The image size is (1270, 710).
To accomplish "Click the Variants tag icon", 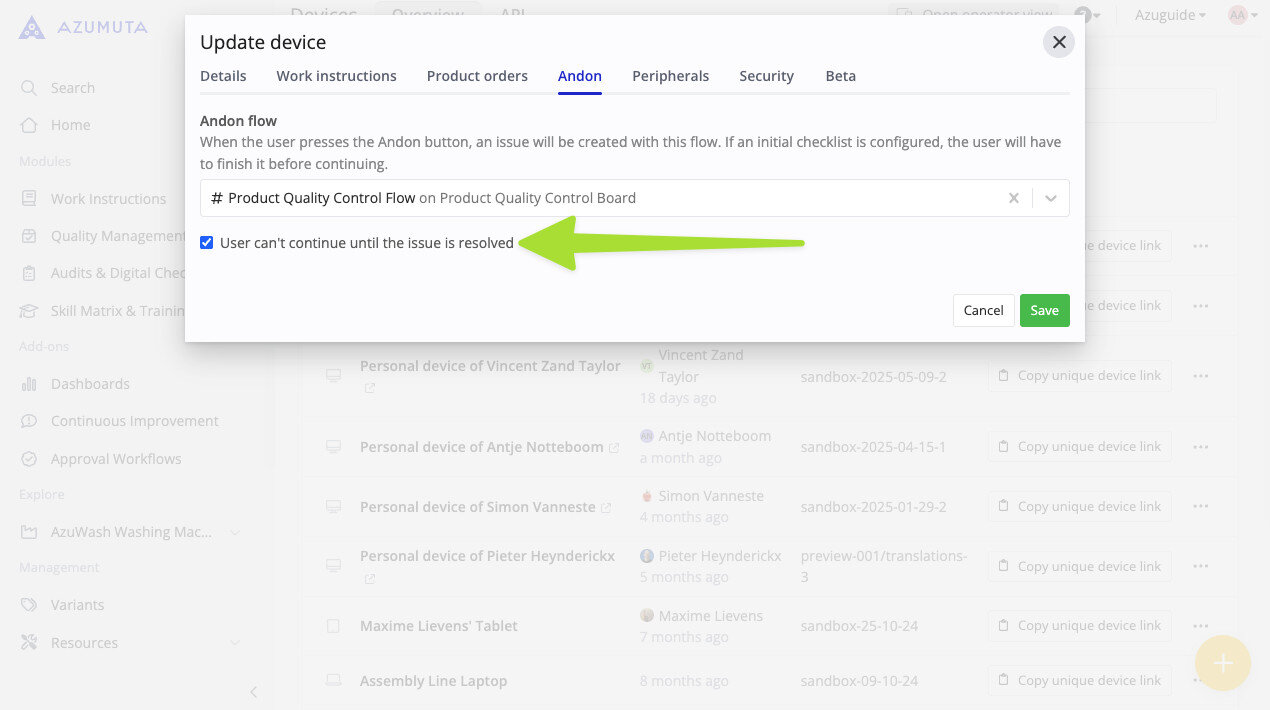I will [30, 604].
